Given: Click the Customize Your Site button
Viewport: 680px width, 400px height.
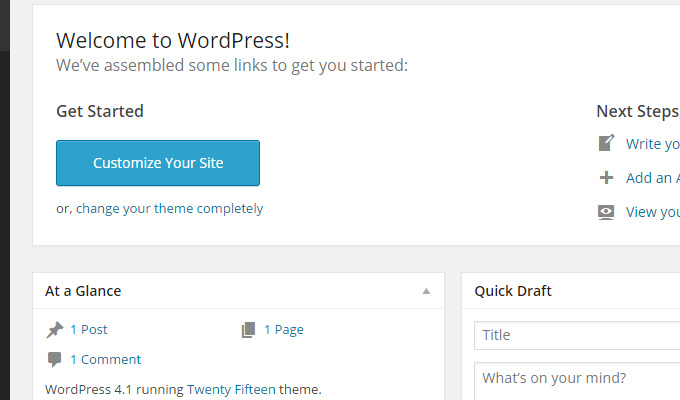Looking at the screenshot, I should point(158,163).
